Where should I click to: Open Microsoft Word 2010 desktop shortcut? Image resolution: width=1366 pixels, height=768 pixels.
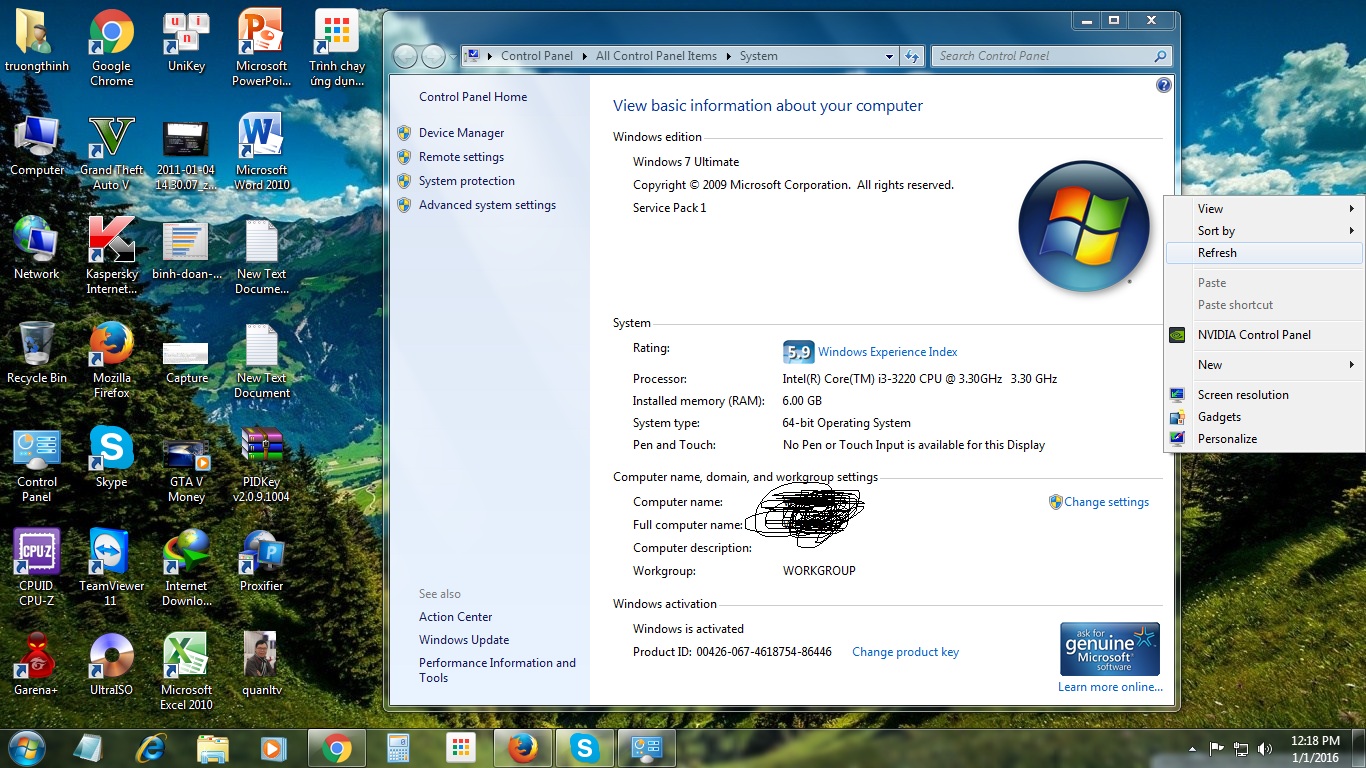coord(261,152)
